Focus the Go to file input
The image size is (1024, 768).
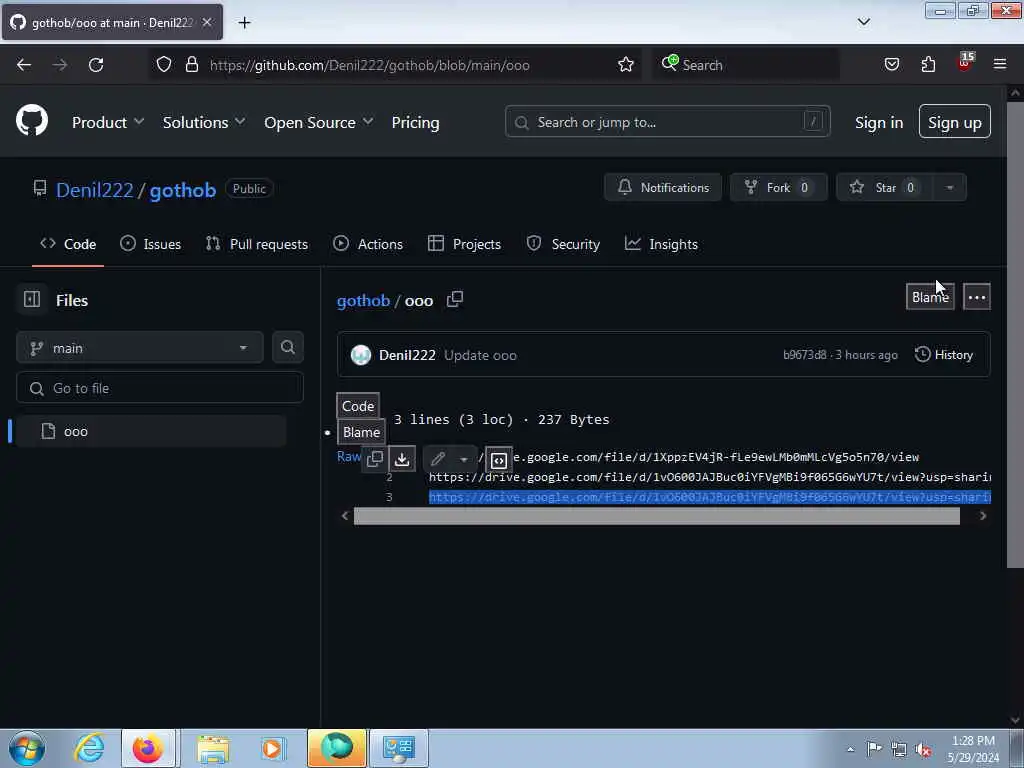[x=160, y=388]
